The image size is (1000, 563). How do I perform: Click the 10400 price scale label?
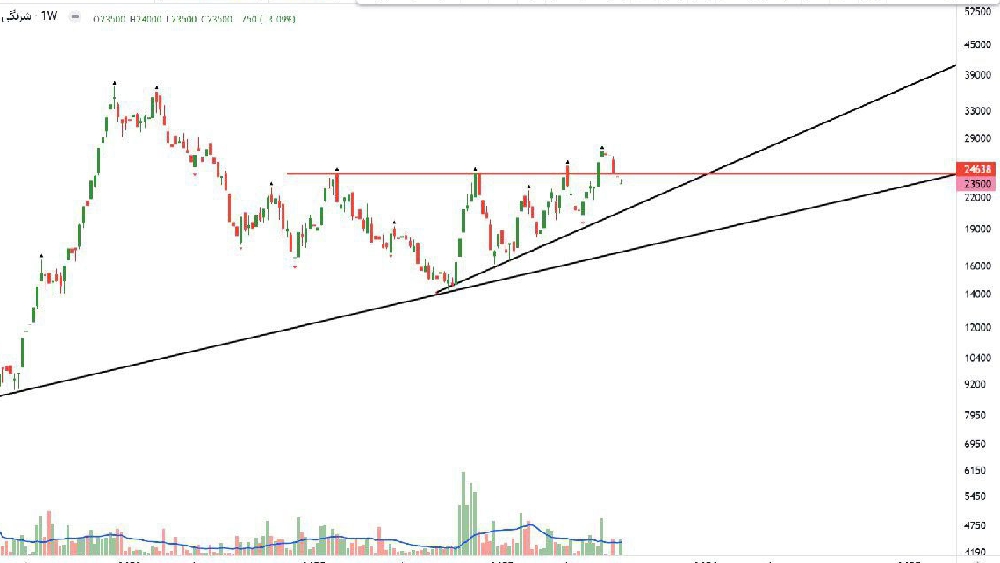(x=978, y=358)
